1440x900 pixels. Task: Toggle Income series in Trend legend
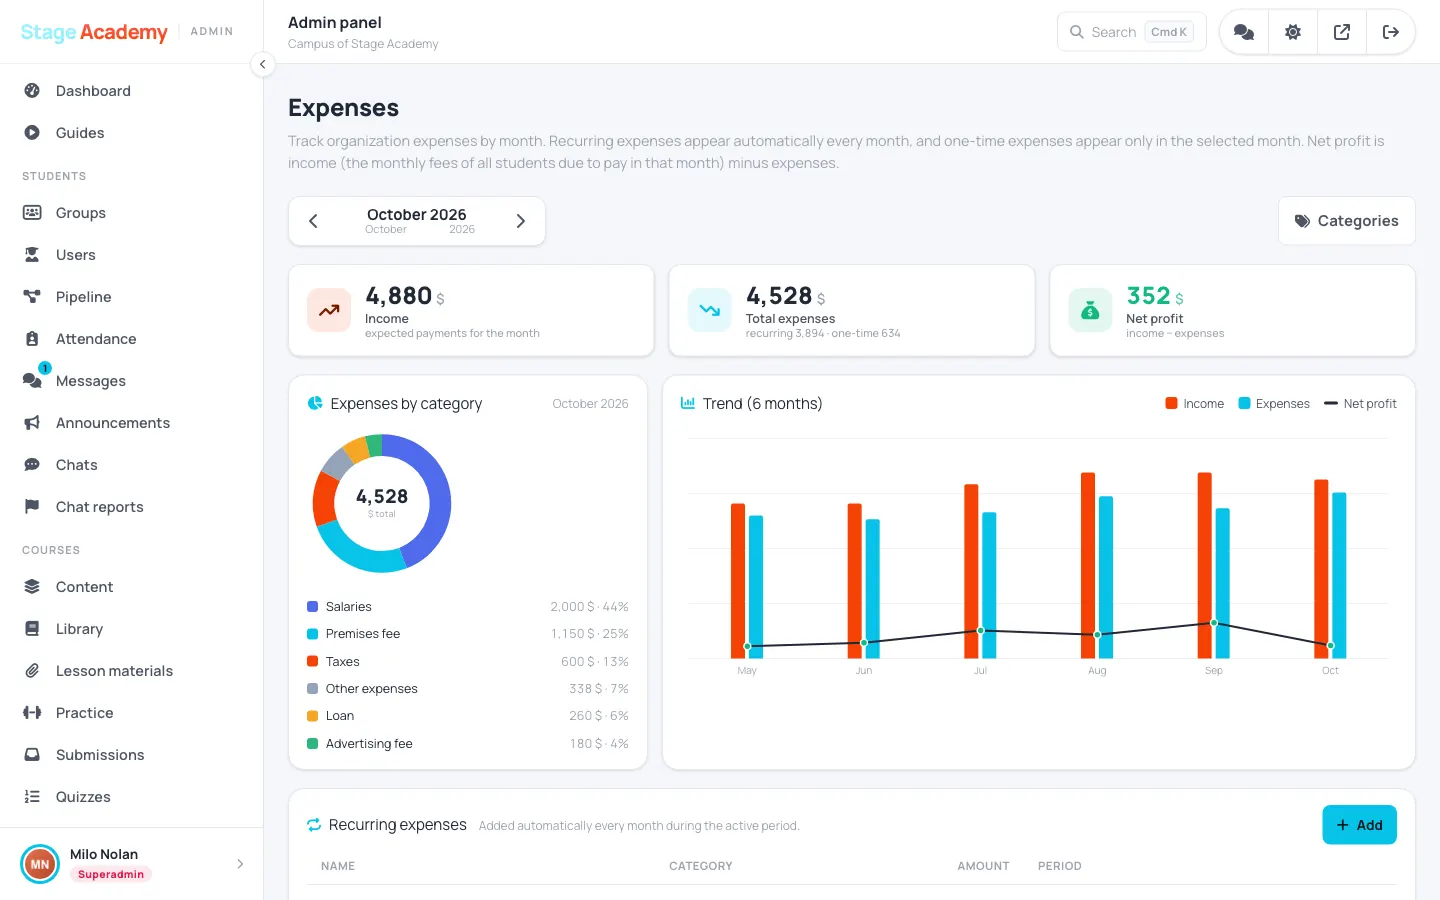pyautogui.click(x=1194, y=404)
